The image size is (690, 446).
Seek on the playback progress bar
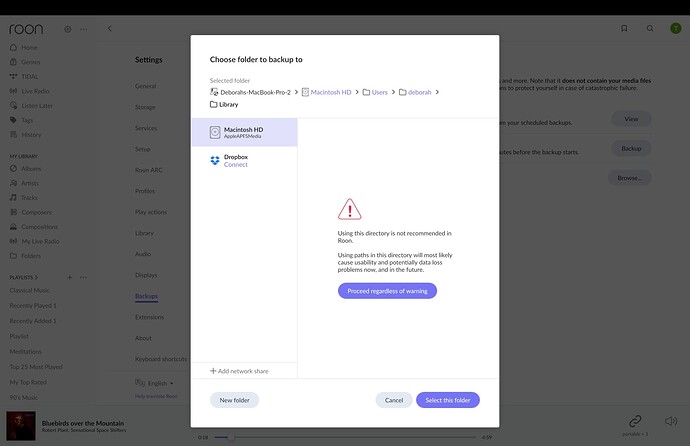coord(345,437)
